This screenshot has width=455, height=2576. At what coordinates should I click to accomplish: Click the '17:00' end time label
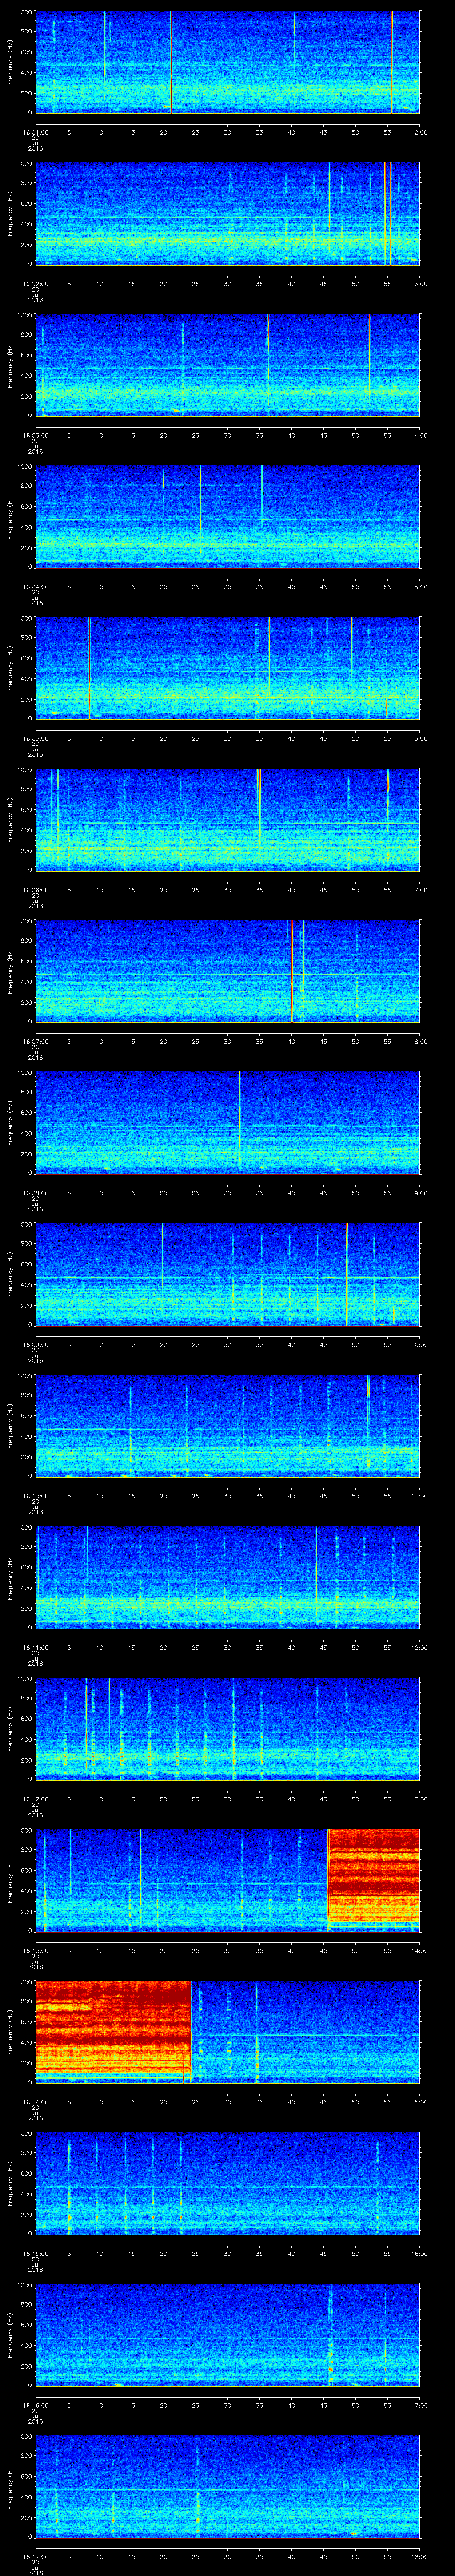419,2405
